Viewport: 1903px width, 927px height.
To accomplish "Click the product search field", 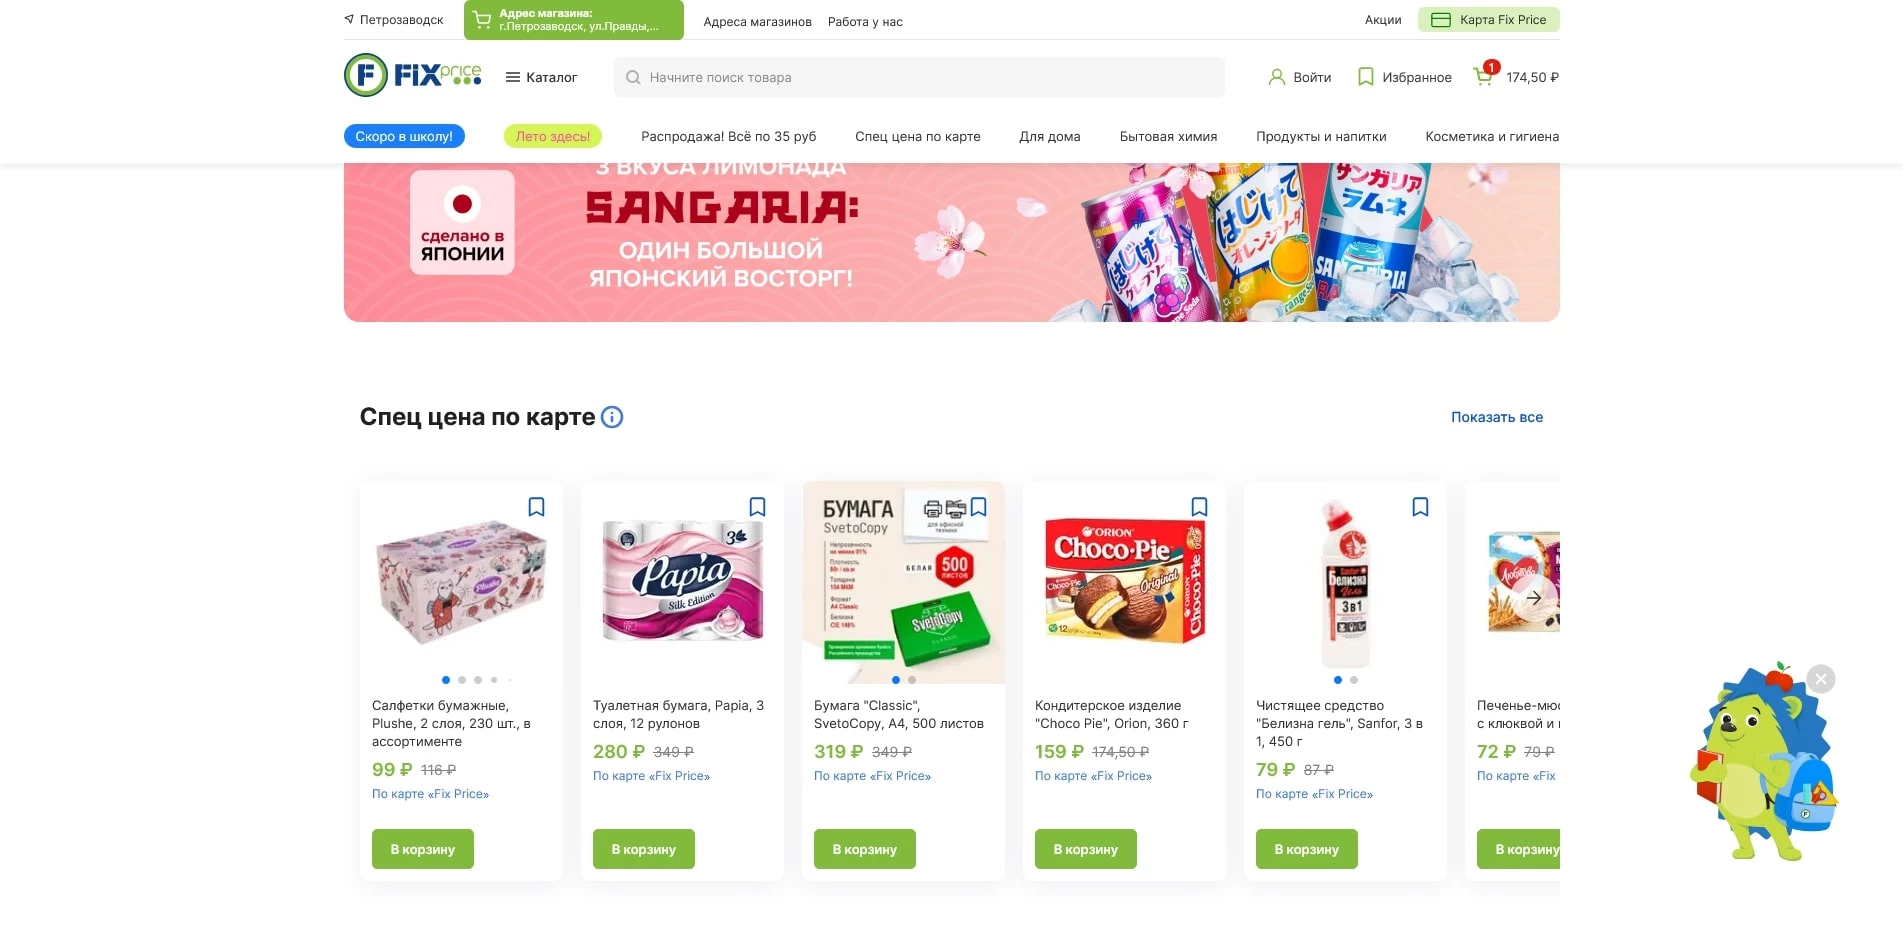I will click(x=919, y=77).
